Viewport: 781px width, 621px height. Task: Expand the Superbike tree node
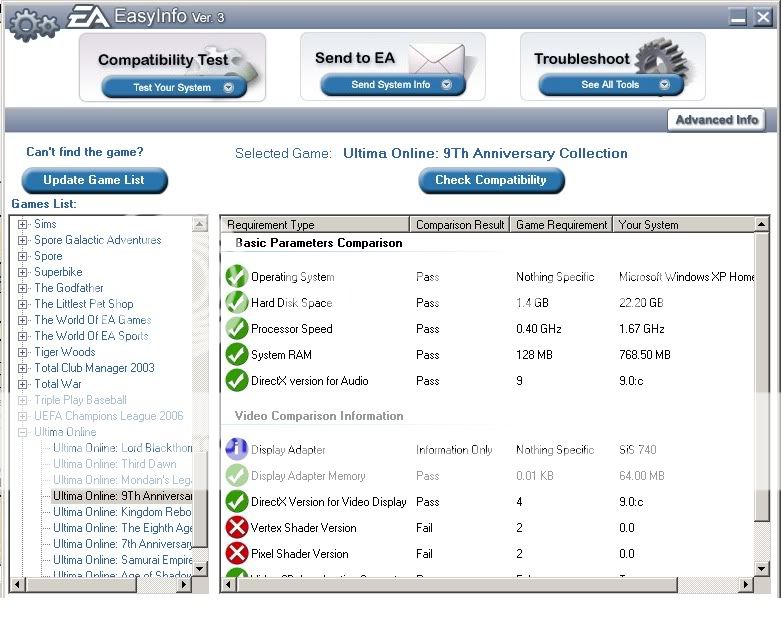(22, 272)
